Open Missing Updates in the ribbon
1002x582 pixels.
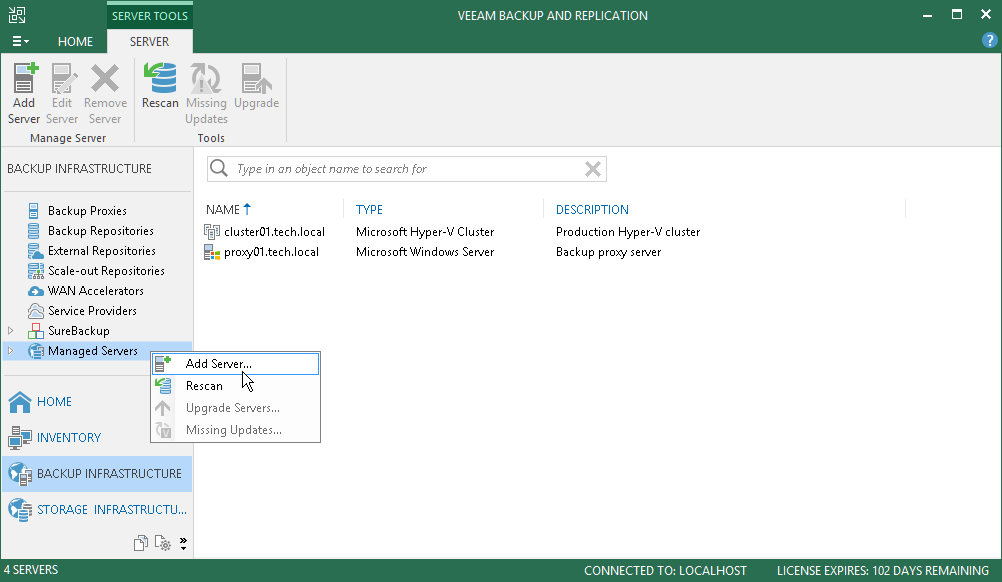(x=206, y=93)
